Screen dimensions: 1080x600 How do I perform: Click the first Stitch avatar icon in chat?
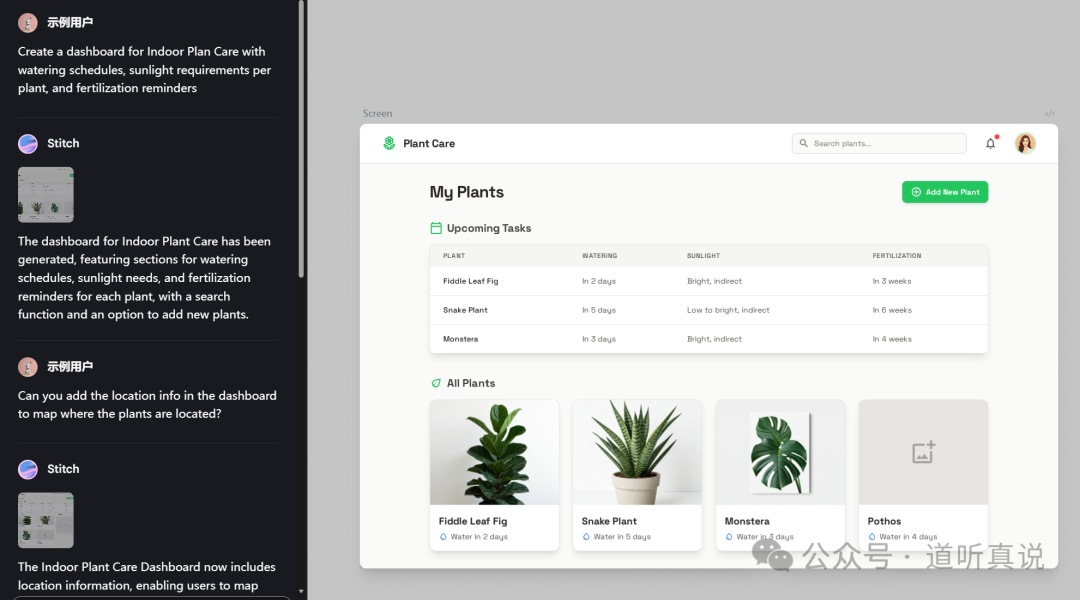click(28, 143)
